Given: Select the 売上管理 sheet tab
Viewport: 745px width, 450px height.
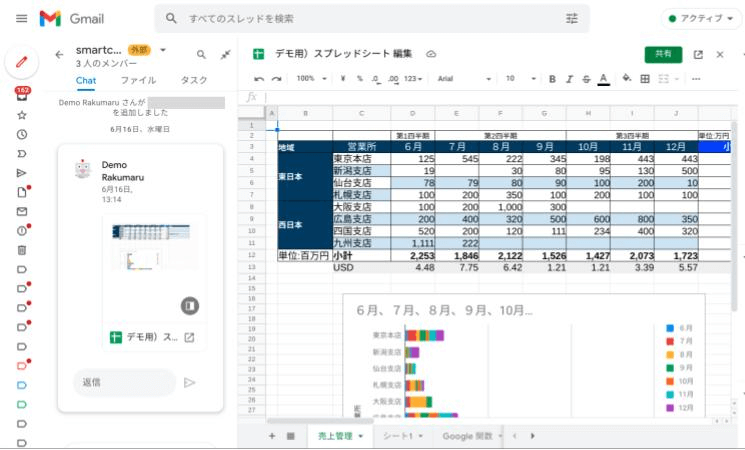Looking at the screenshot, I should pos(335,436).
